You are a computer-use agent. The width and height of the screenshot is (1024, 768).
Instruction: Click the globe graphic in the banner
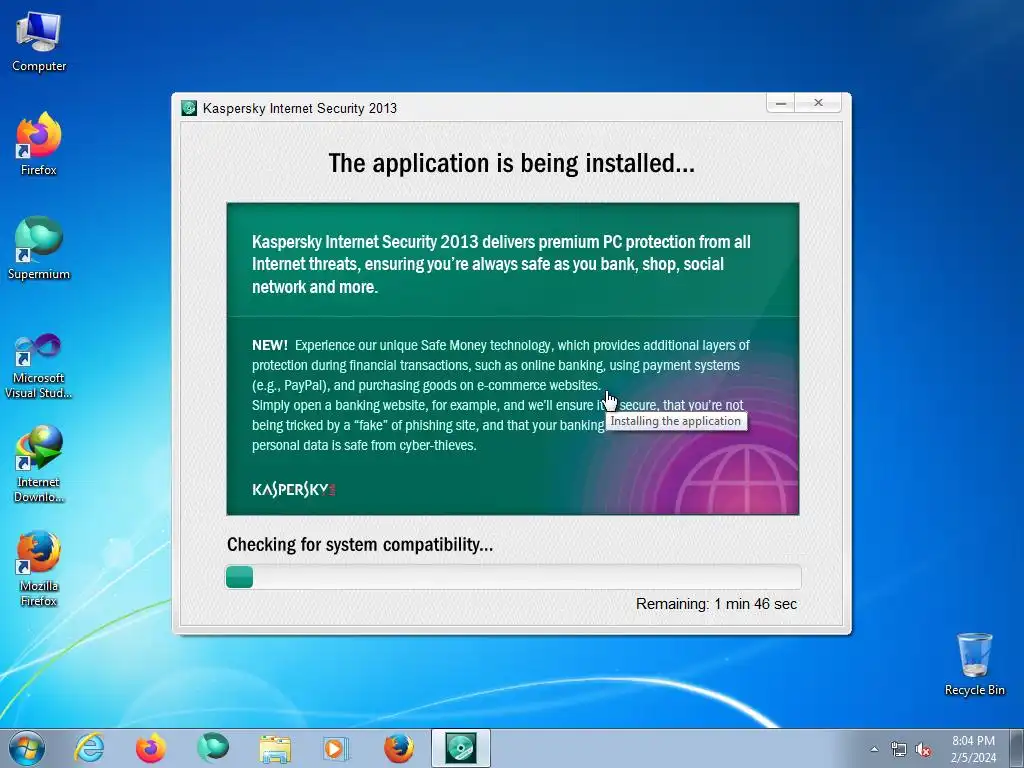(738, 479)
